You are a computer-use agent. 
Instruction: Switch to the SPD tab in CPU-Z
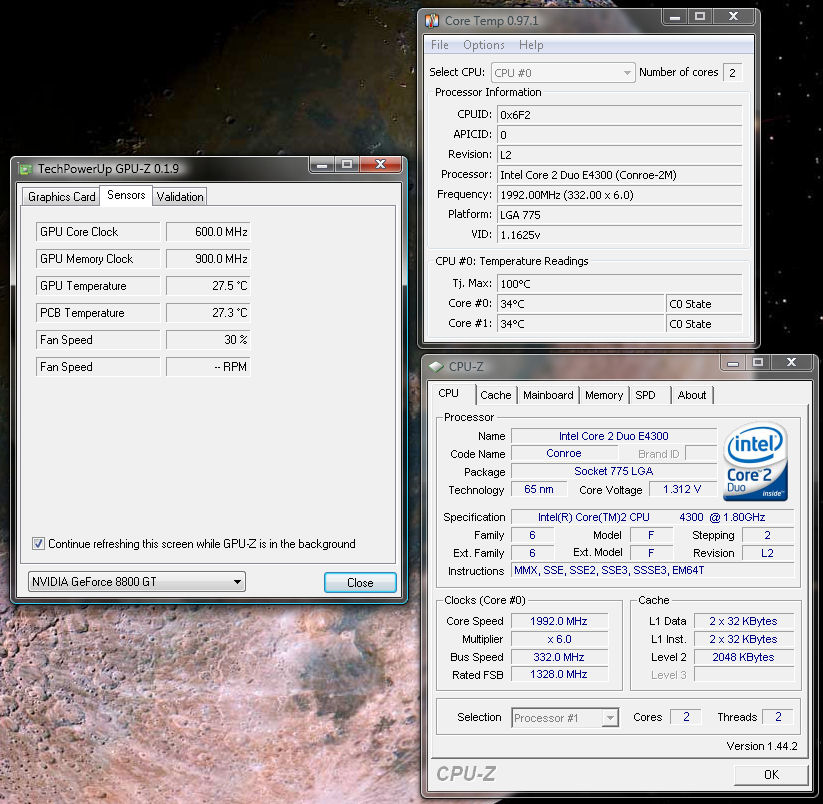coord(646,395)
